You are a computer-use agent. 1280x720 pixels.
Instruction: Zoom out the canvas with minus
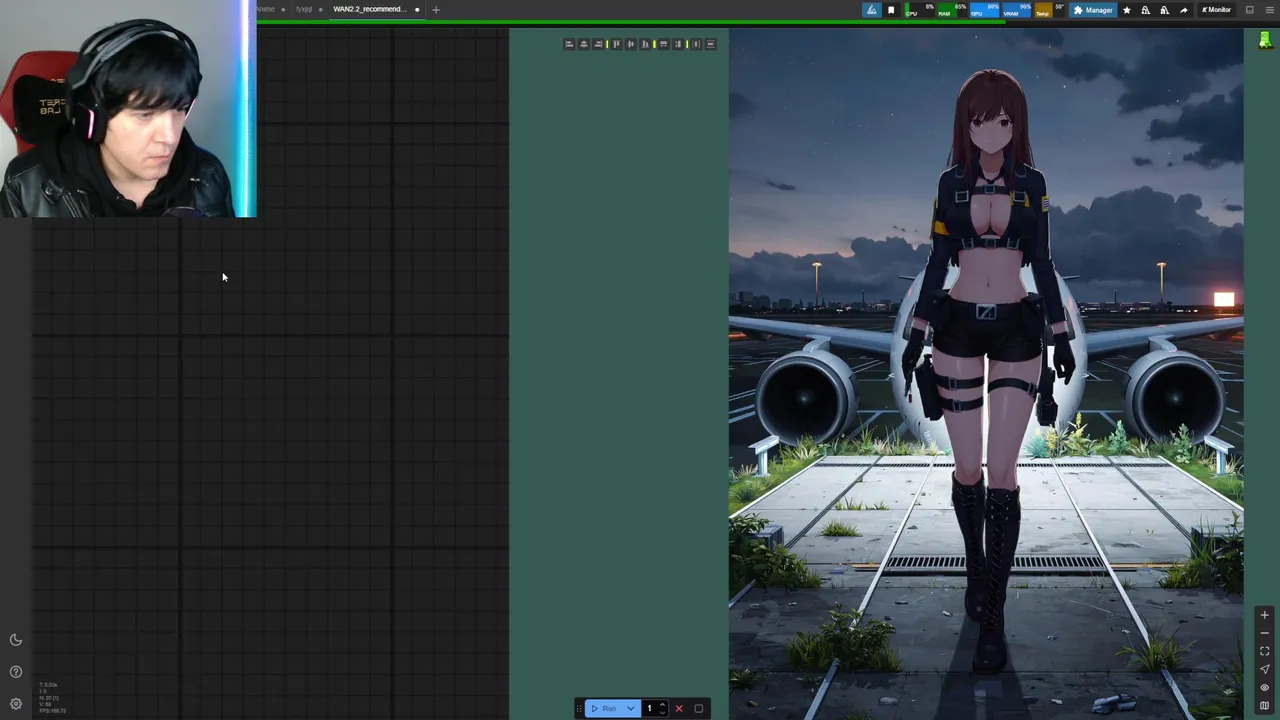[1264, 633]
